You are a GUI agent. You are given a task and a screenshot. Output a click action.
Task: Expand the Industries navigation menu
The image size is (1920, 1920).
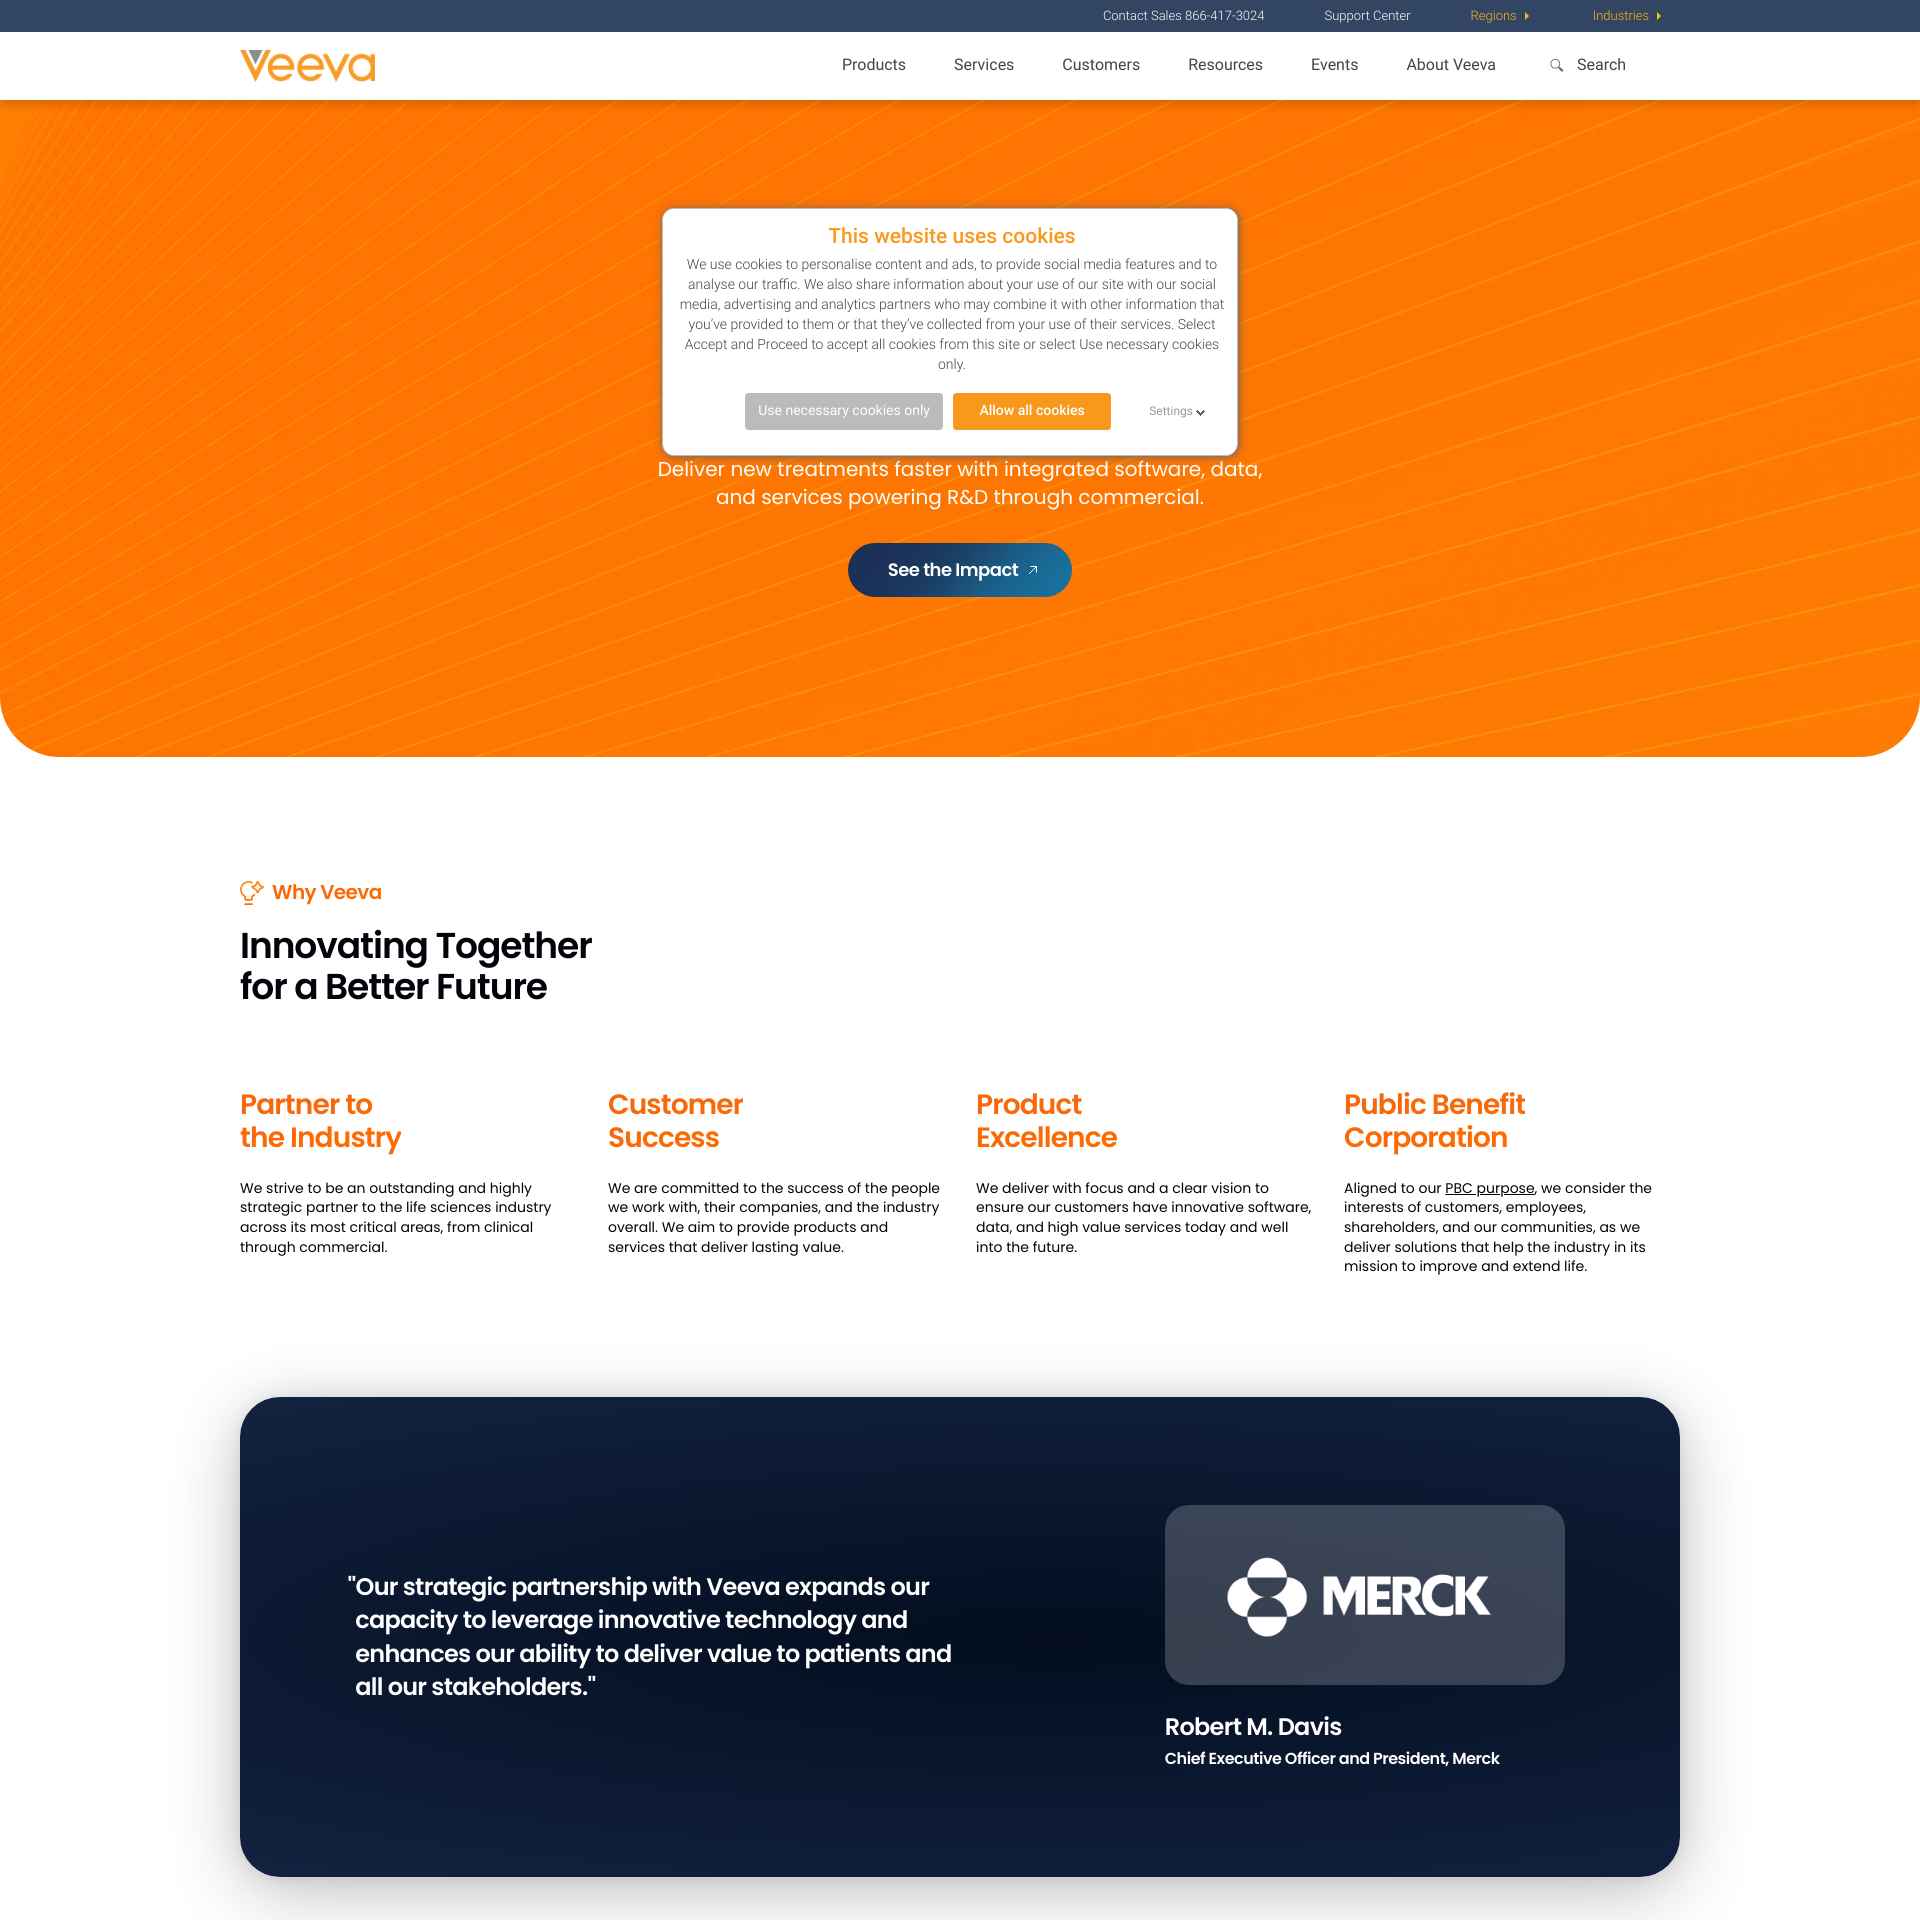pyautogui.click(x=1626, y=16)
